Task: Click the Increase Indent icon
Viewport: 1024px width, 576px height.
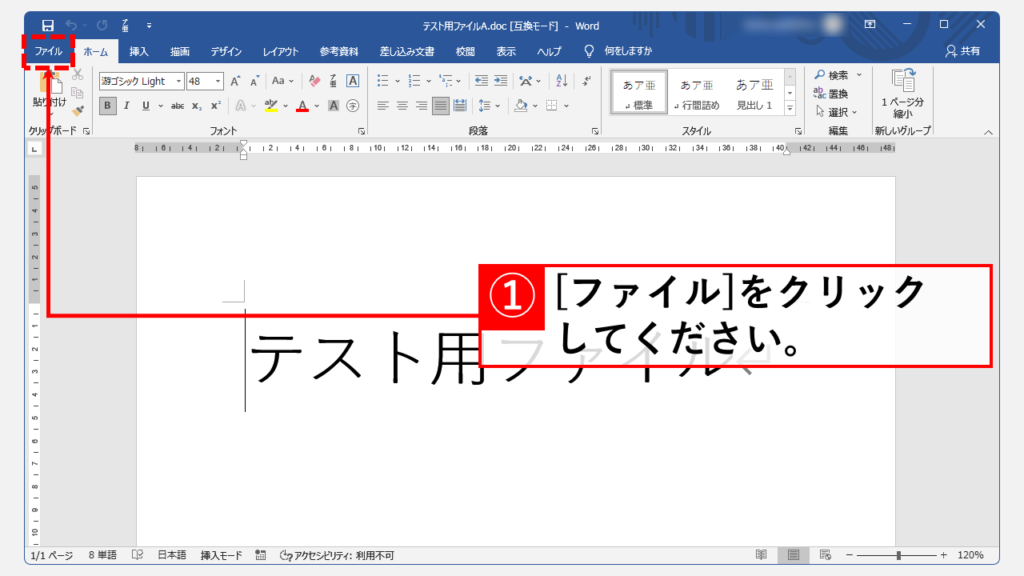Action: tap(500, 81)
